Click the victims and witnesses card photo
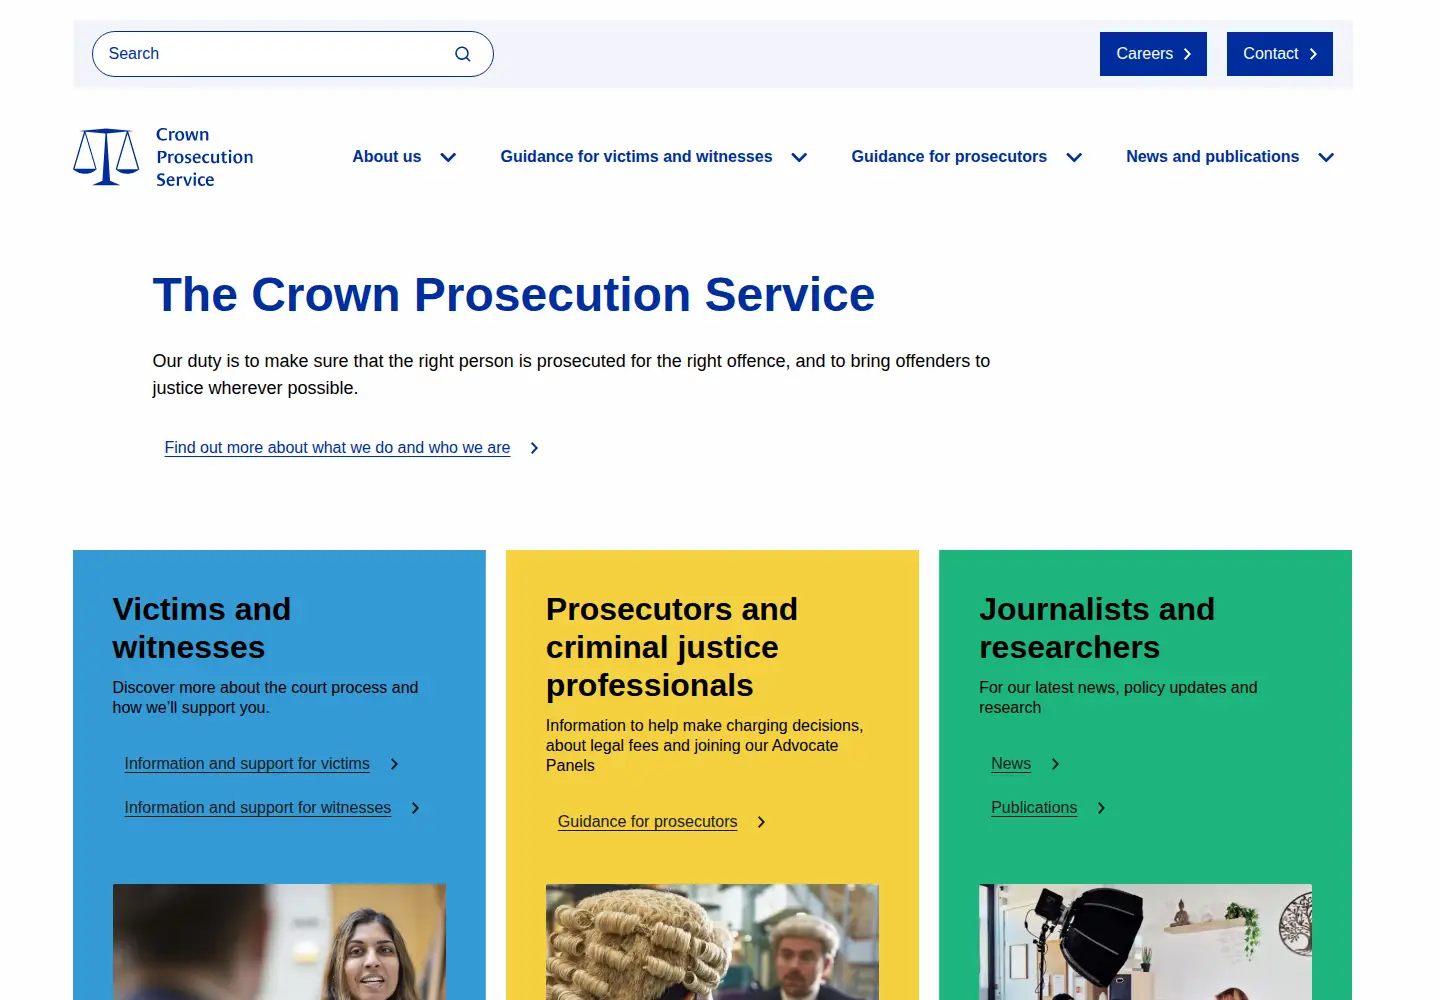This screenshot has height=1000, width=1440. 279,942
